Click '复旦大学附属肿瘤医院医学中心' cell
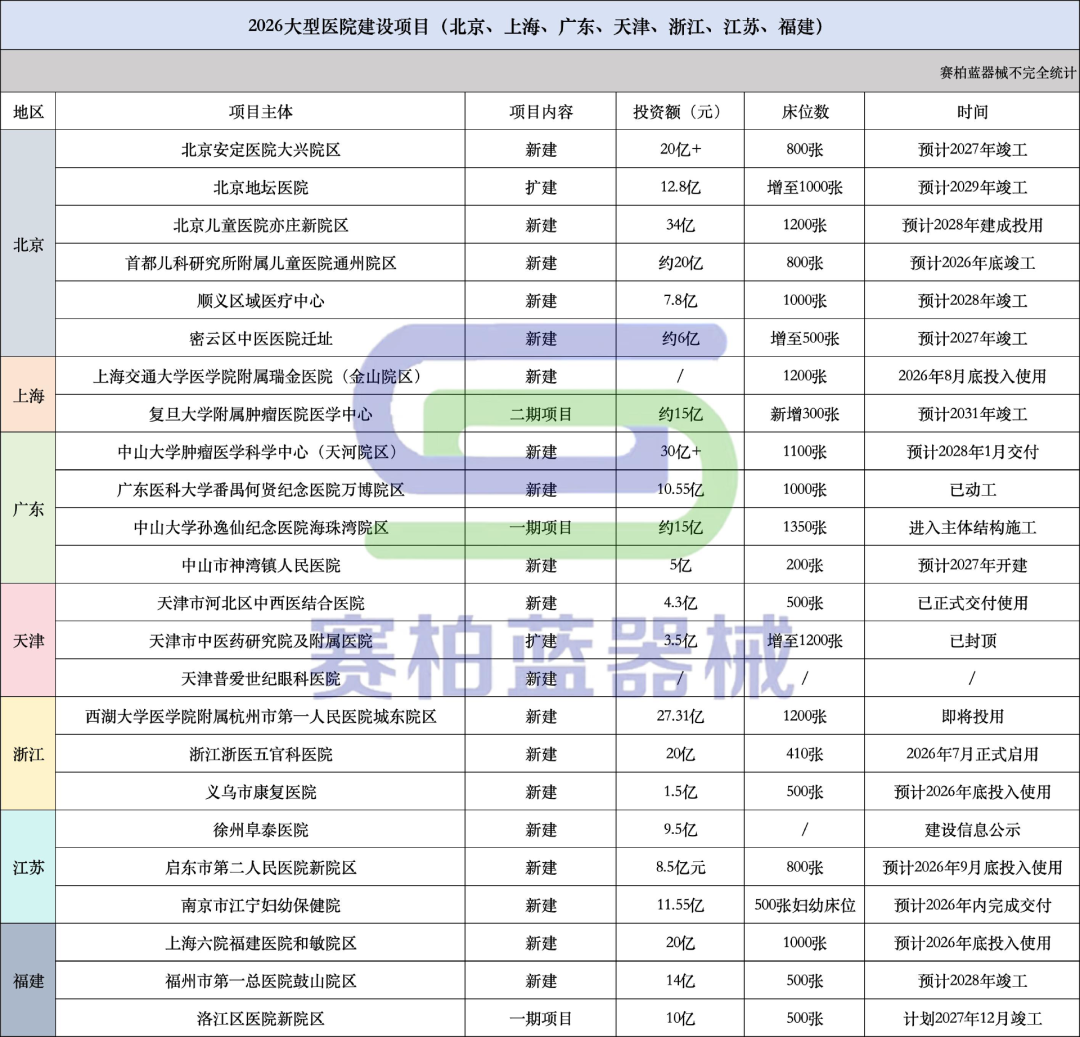The width and height of the screenshot is (1080, 1037). coord(260,414)
